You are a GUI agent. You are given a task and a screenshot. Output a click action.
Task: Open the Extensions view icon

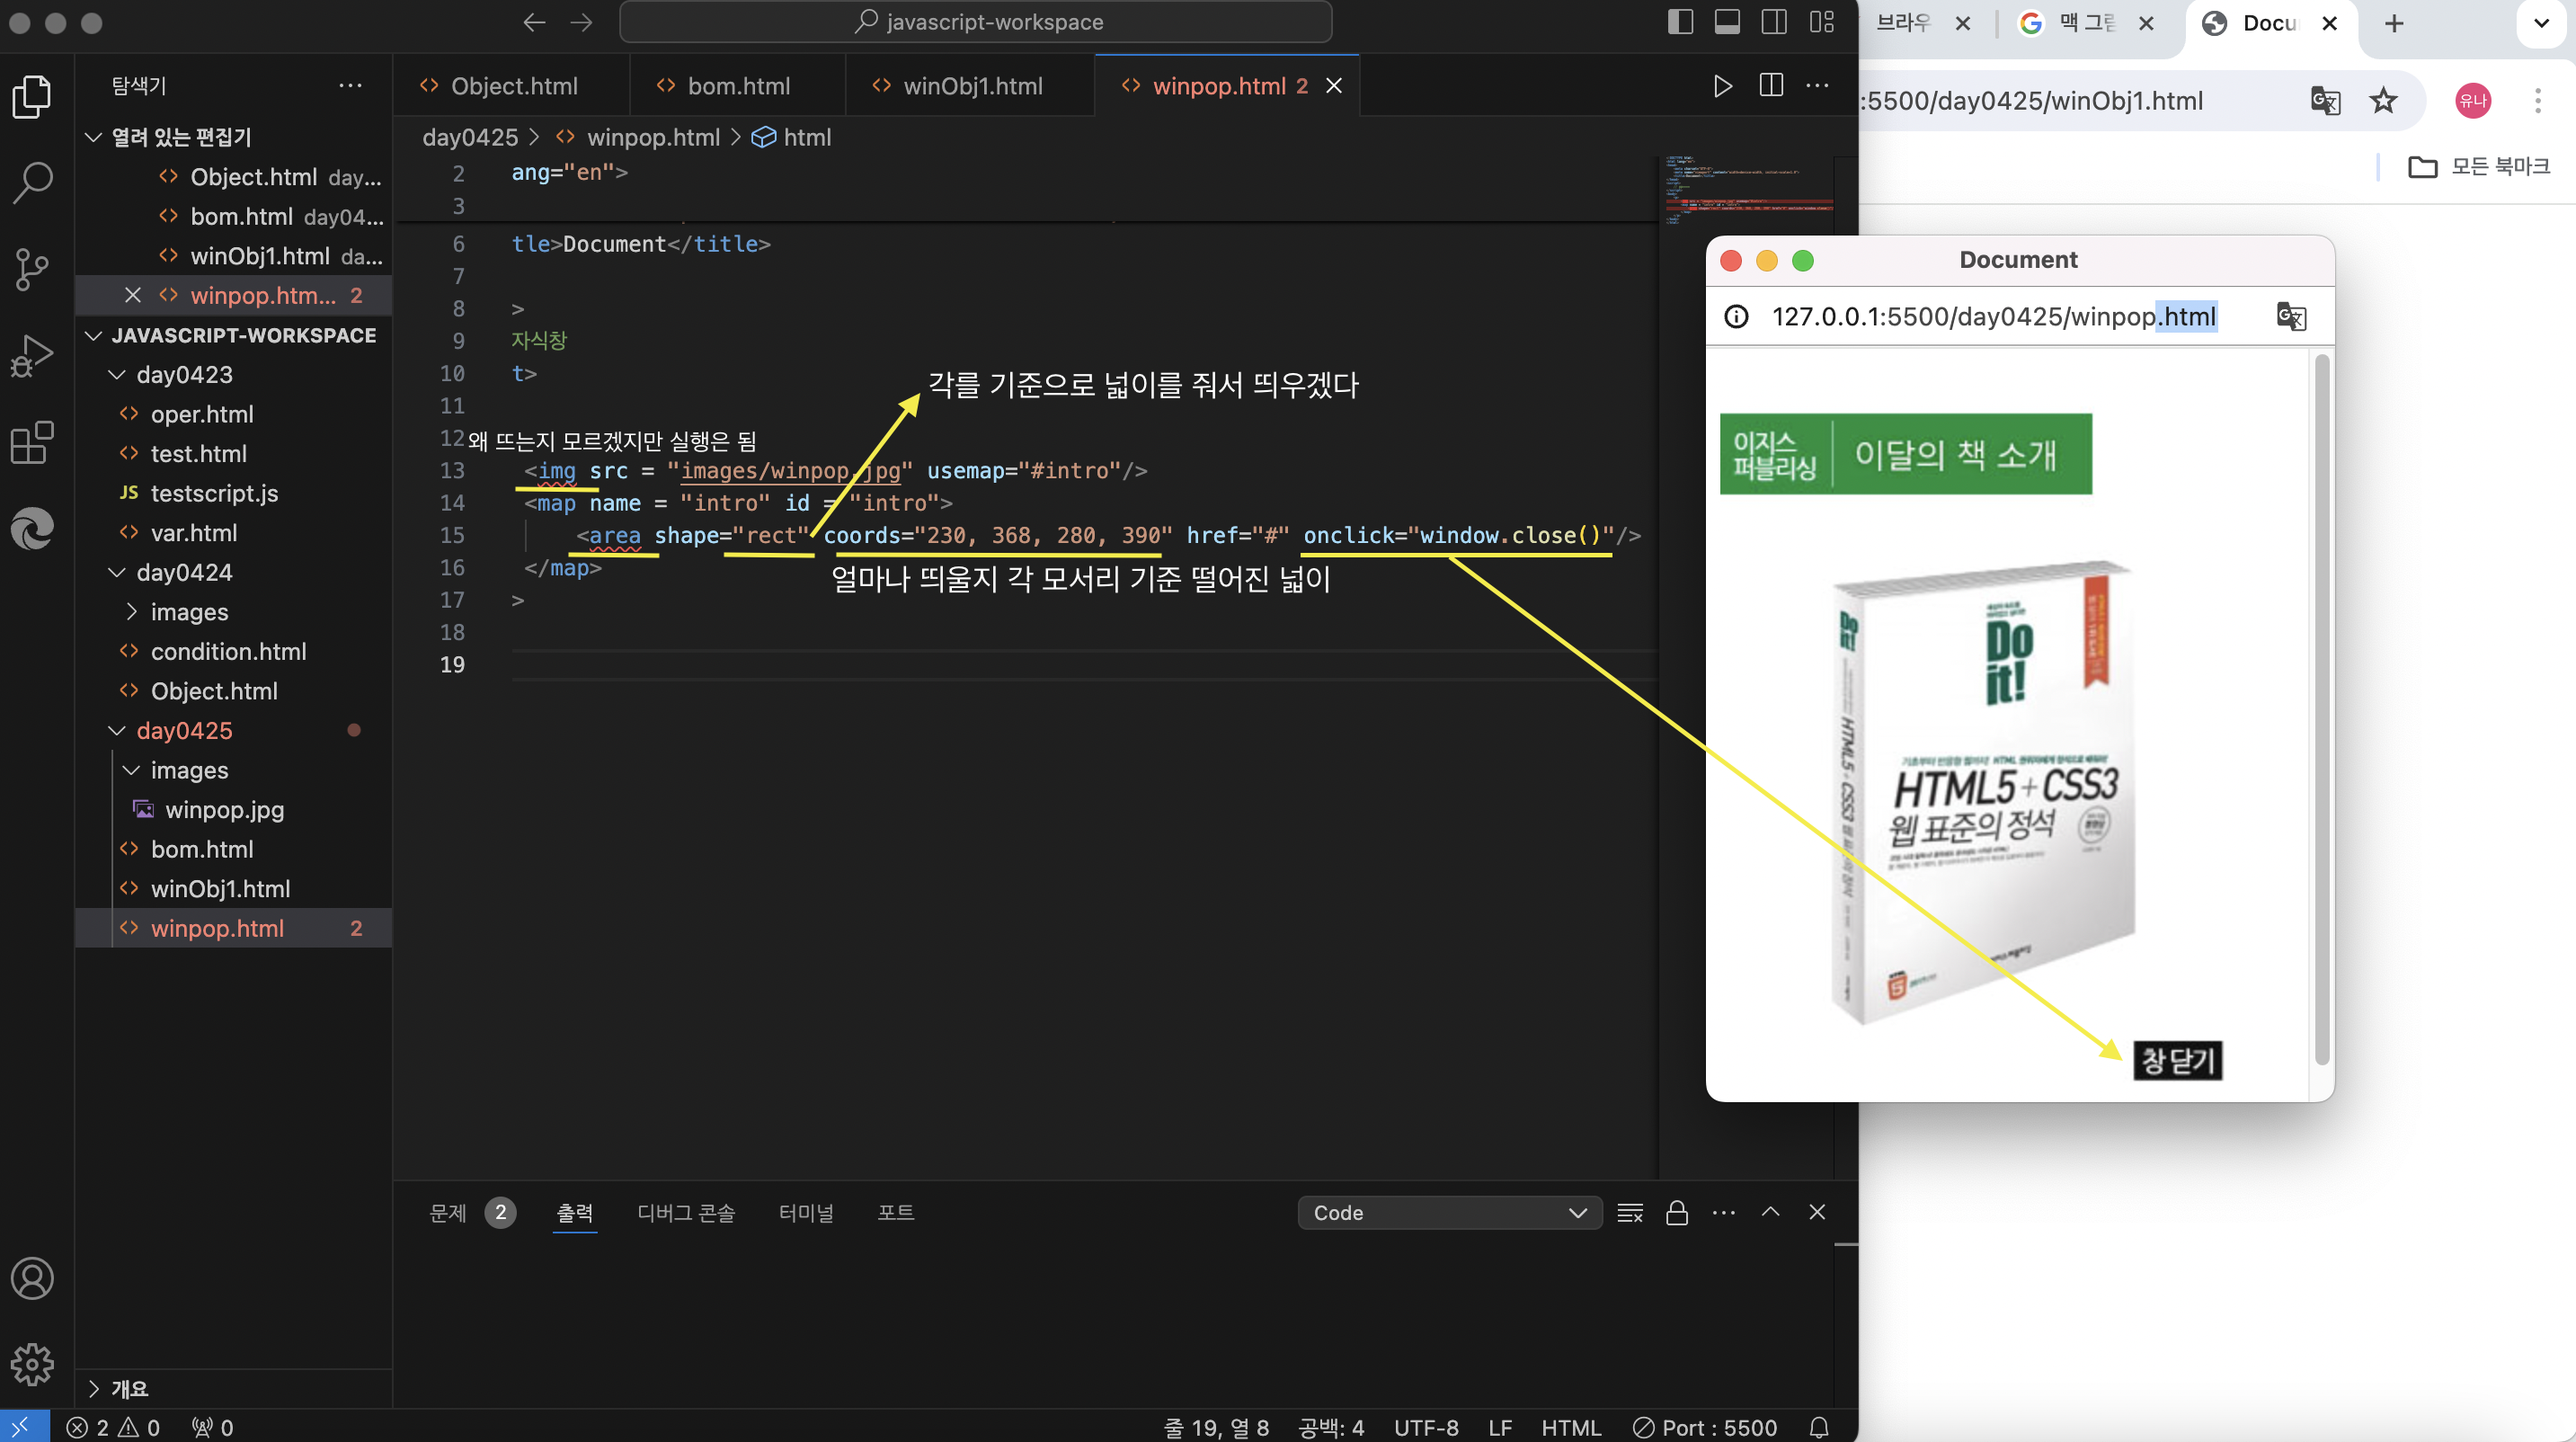pyautogui.click(x=32, y=442)
